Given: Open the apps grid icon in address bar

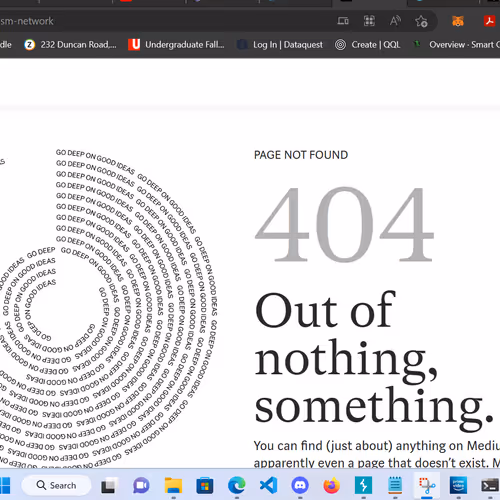Looking at the screenshot, I should pyautogui.click(x=369, y=21).
